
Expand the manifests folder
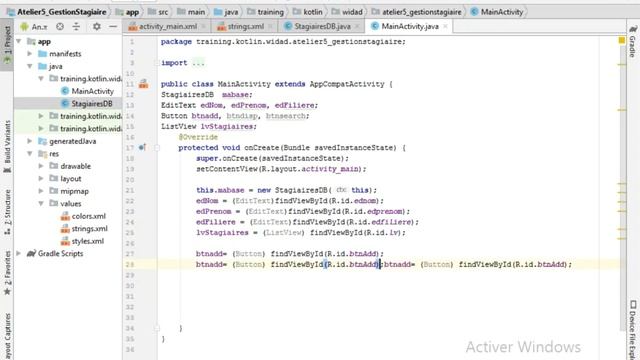point(29,53)
